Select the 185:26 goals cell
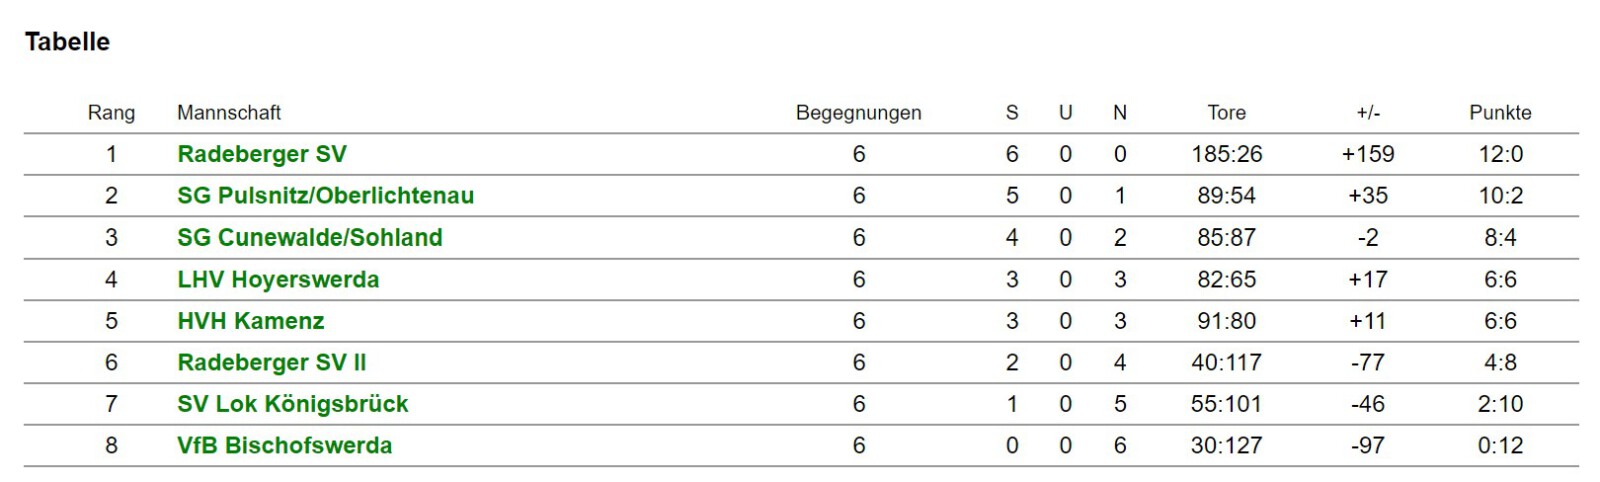Image resolution: width=1600 pixels, height=482 pixels. pos(1227,154)
